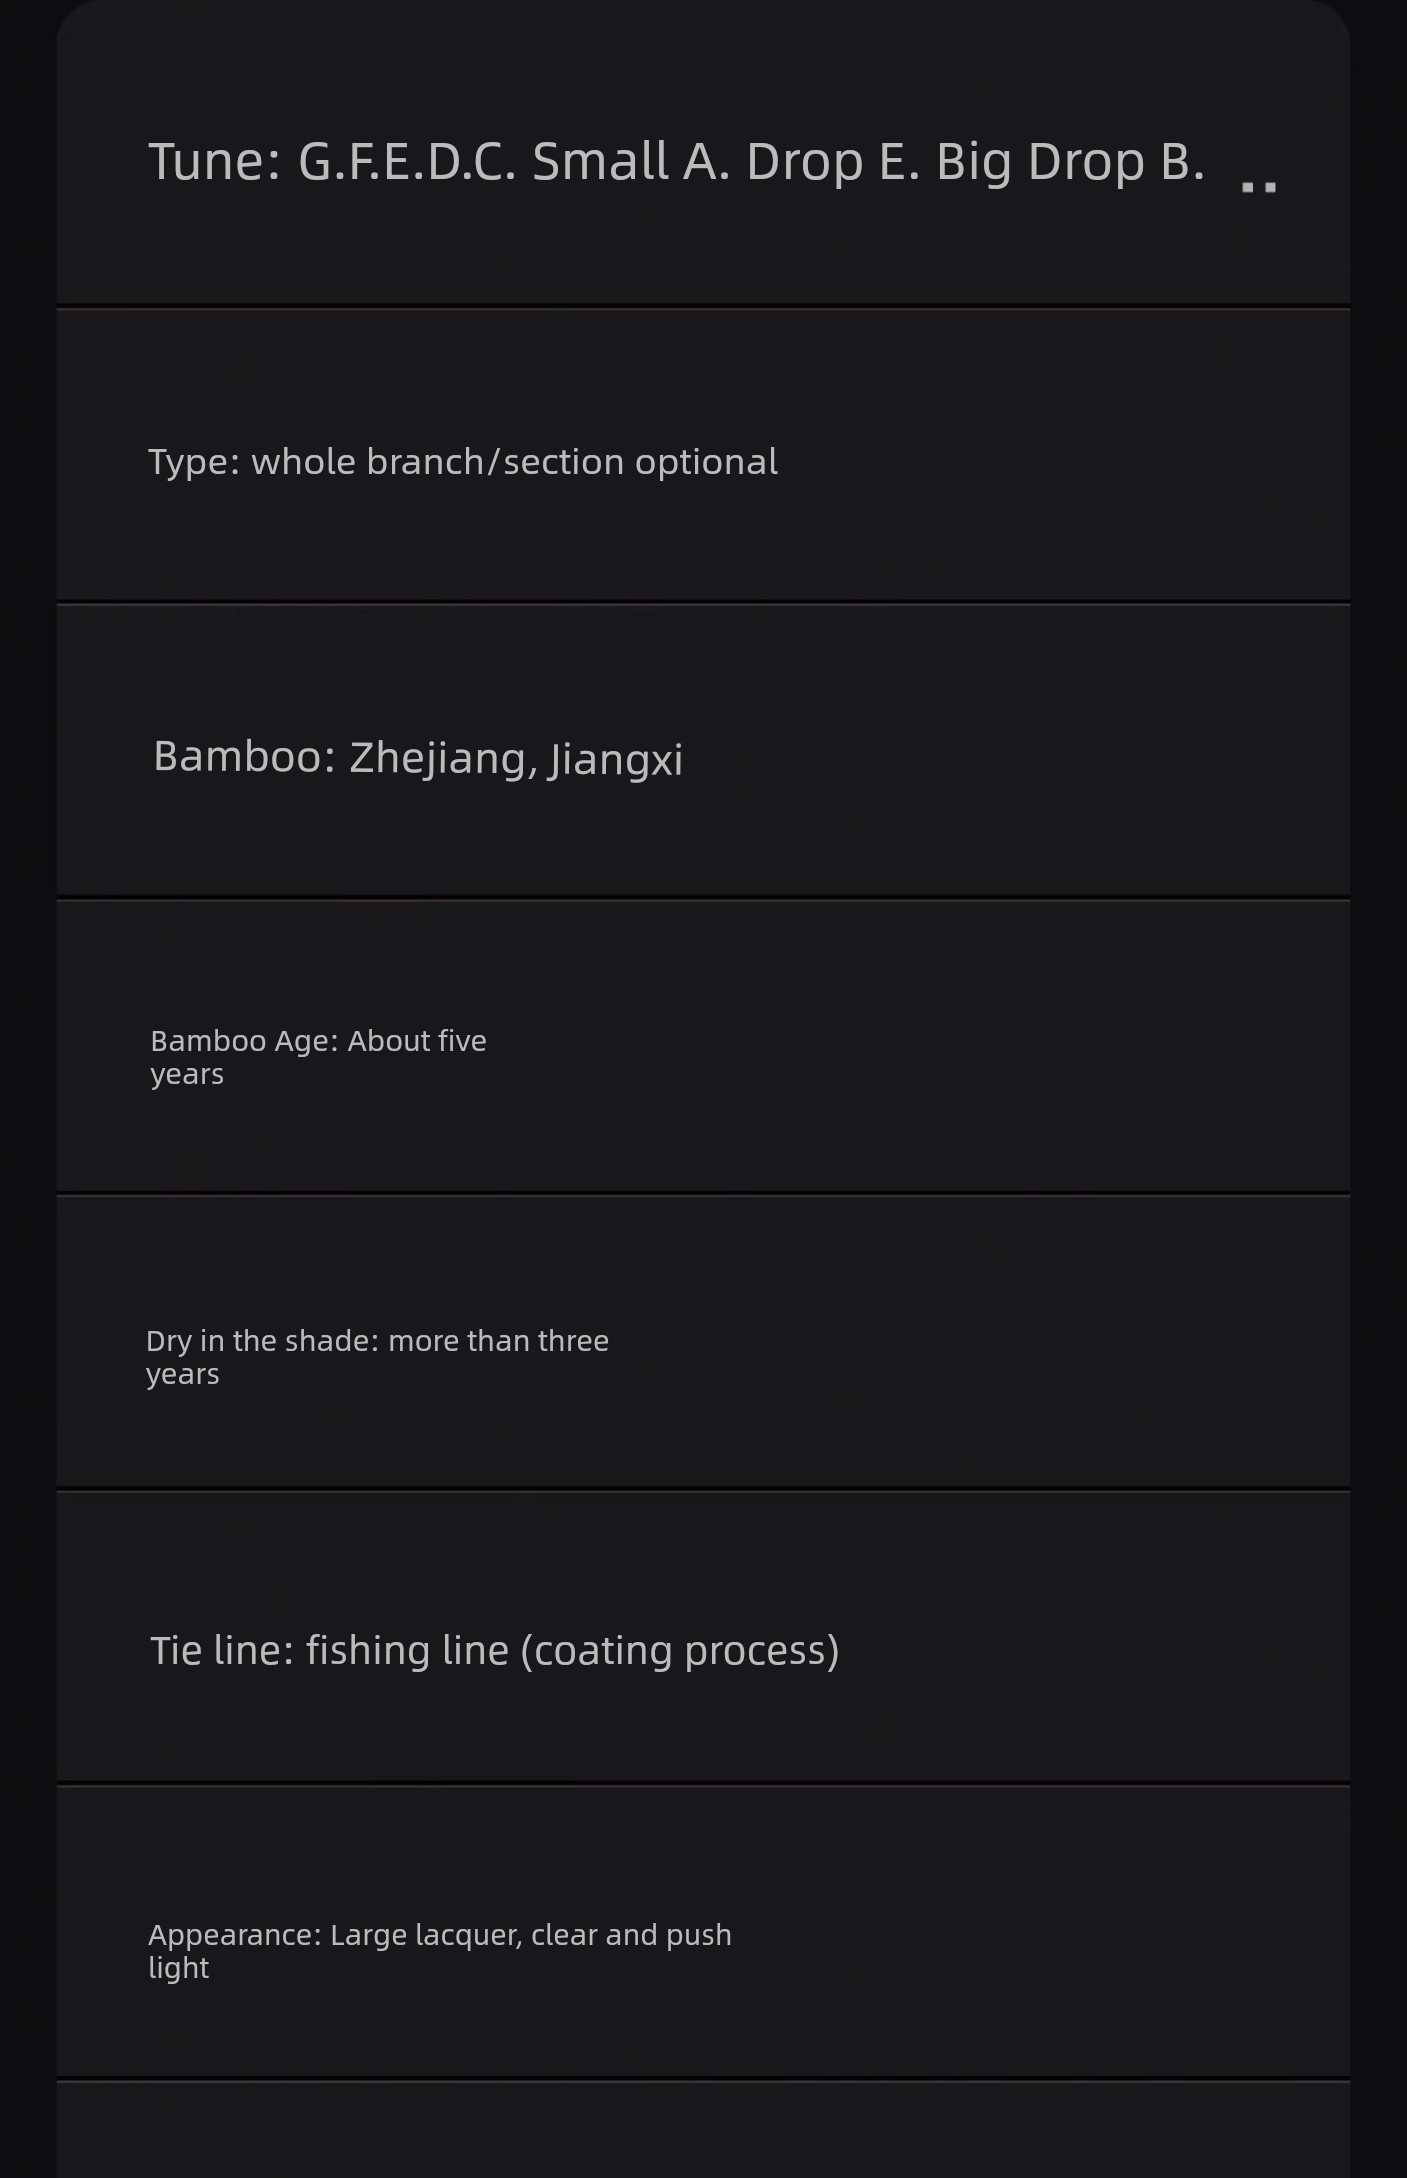The image size is (1407, 2178).
Task: Click the empty row below Appearance
Action: (703, 2130)
